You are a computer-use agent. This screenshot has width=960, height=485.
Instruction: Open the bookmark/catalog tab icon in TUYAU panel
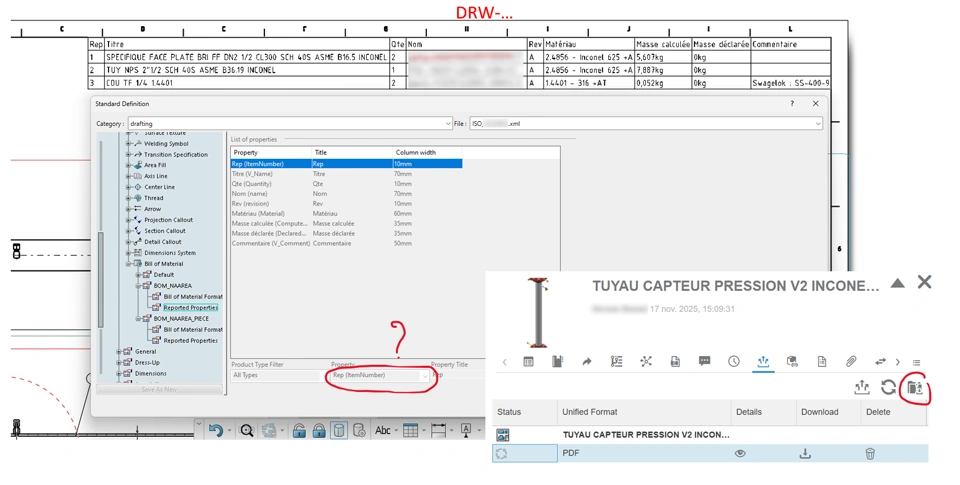[x=557, y=362]
